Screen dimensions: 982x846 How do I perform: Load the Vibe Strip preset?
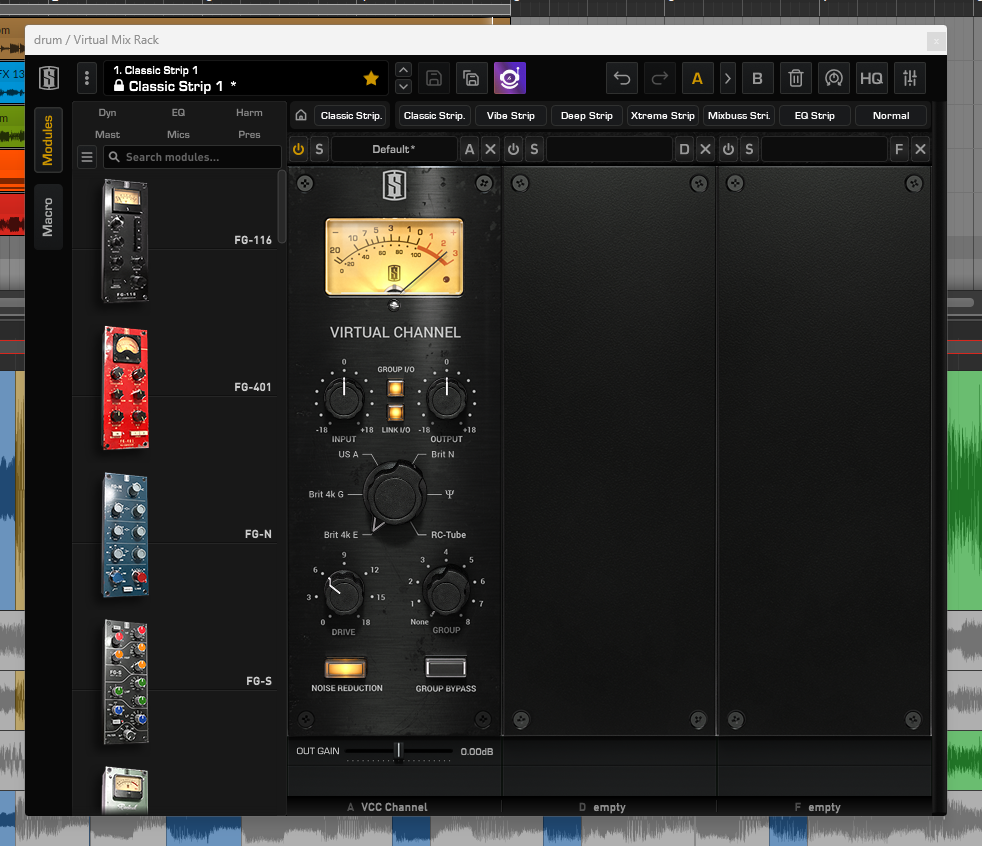(510, 116)
